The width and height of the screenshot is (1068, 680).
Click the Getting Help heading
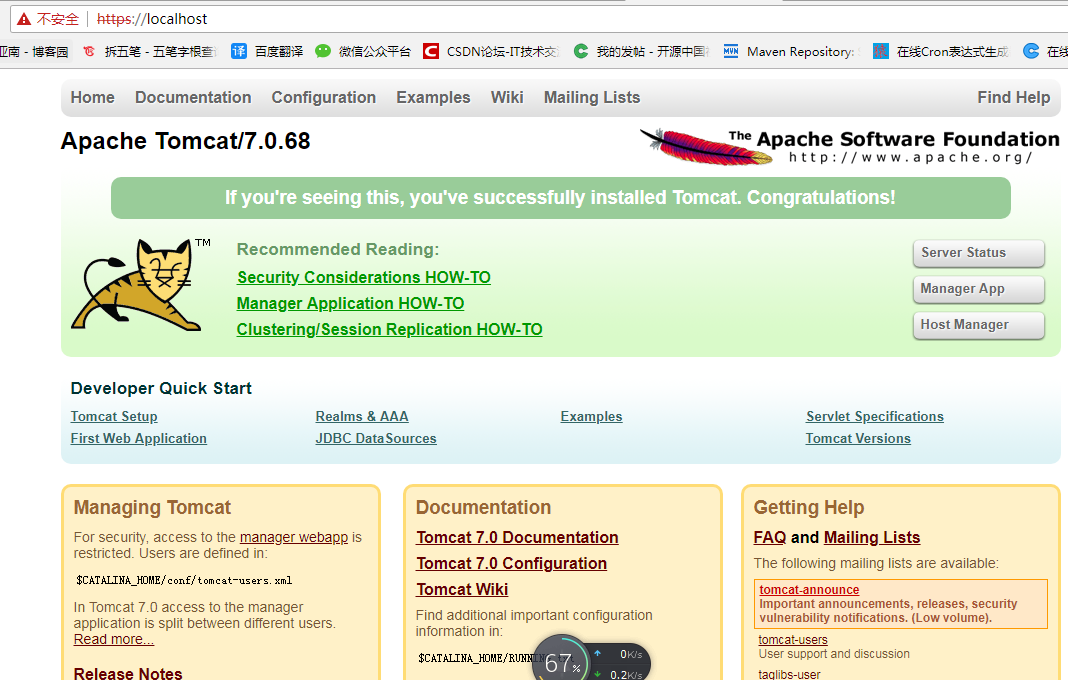[808, 508]
